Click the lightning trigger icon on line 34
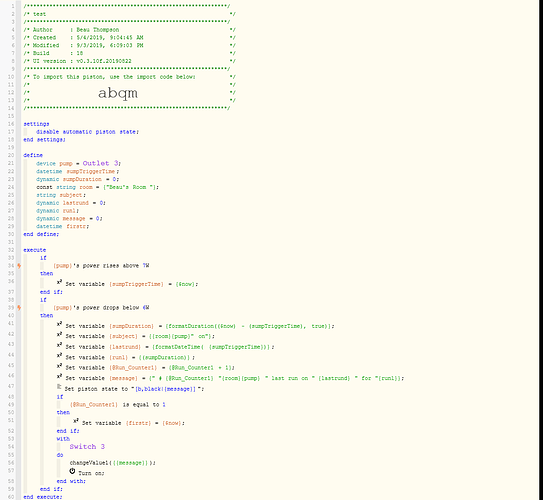Viewport: 543px width, 500px height. [x=19, y=266]
